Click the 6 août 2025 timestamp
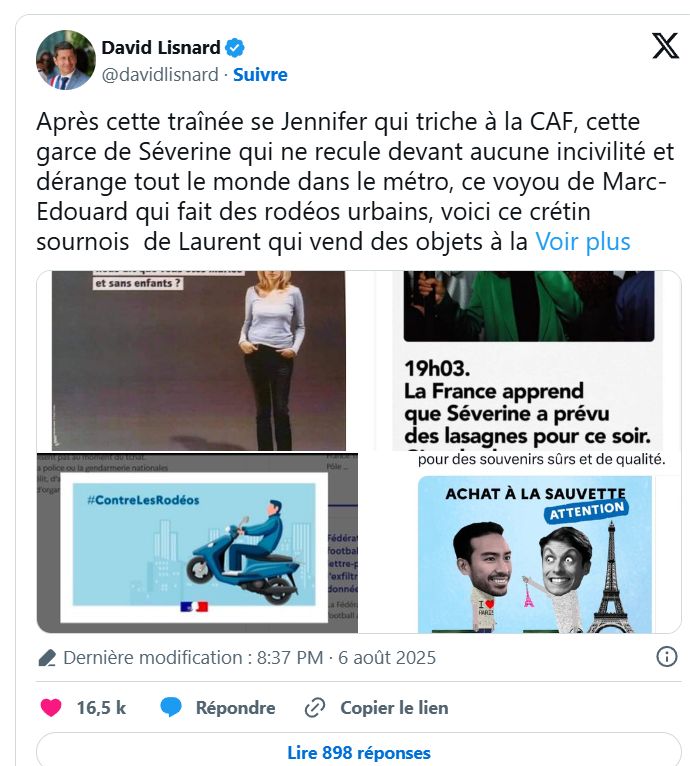Image resolution: width=690 pixels, height=766 pixels. point(387,658)
